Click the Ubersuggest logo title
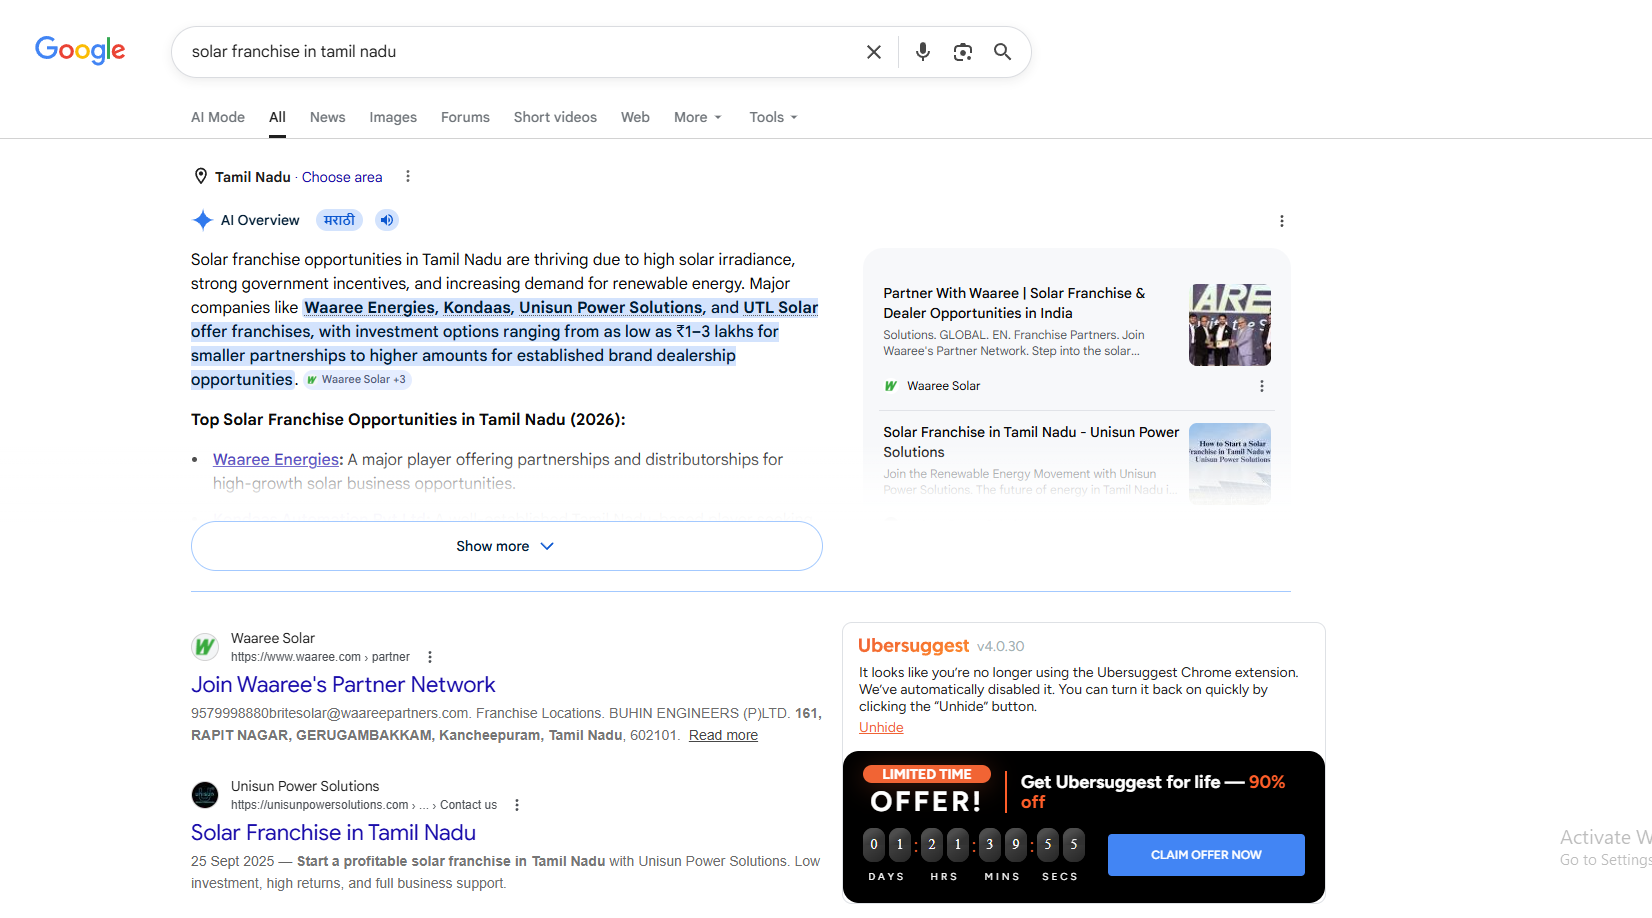This screenshot has height=918, width=1652. (913, 646)
